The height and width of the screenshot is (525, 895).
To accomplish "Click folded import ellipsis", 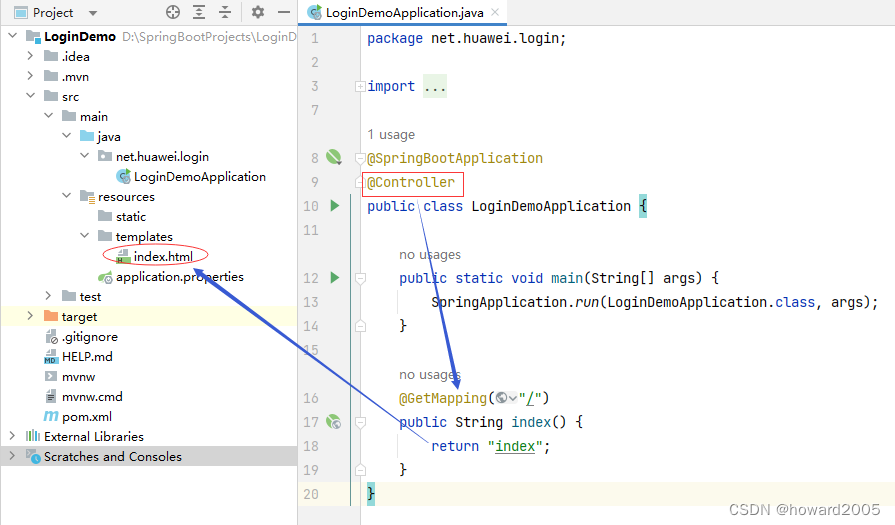I will 435,86.
